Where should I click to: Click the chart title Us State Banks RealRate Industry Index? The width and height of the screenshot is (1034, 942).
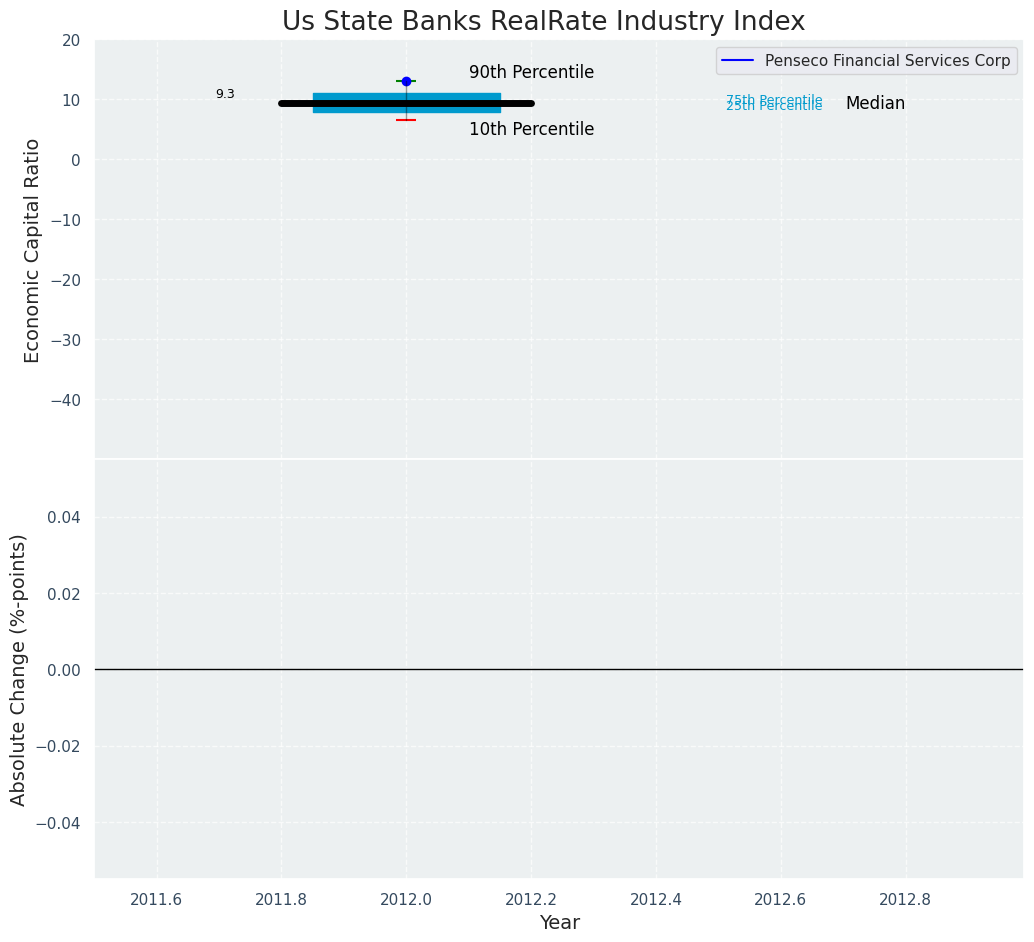click(x=543, y=21)
